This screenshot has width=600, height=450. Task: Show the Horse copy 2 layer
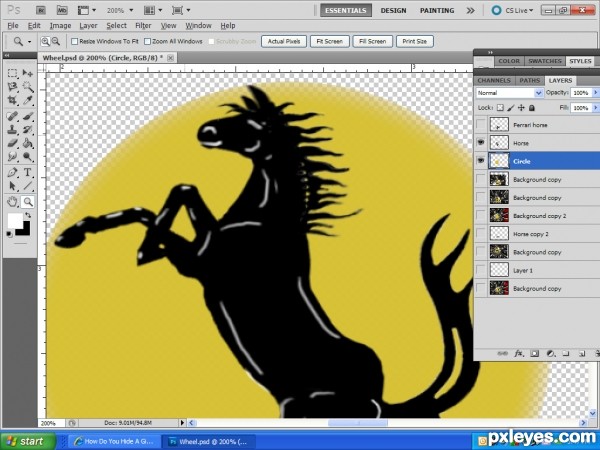pyautogui.click(x=481, y=234)
